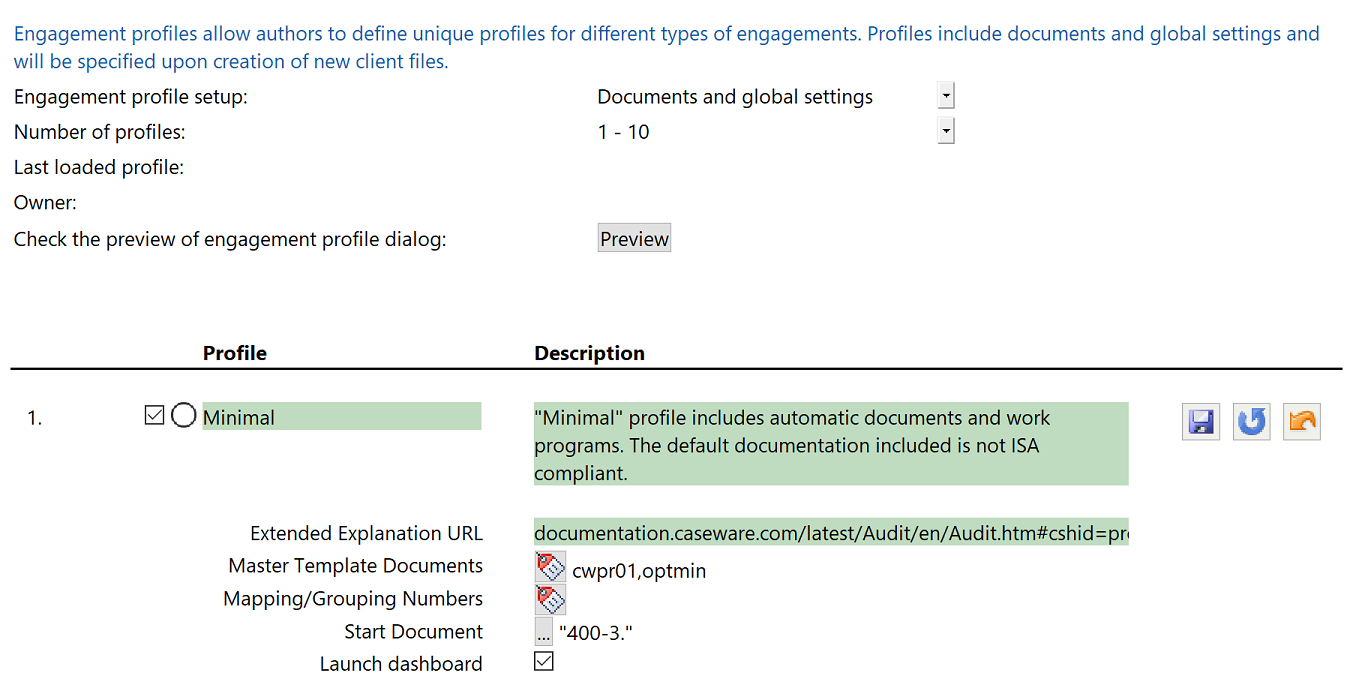
Task: Expand the Engagement profile setup dropdown arrow
Action: coord(946,96)
